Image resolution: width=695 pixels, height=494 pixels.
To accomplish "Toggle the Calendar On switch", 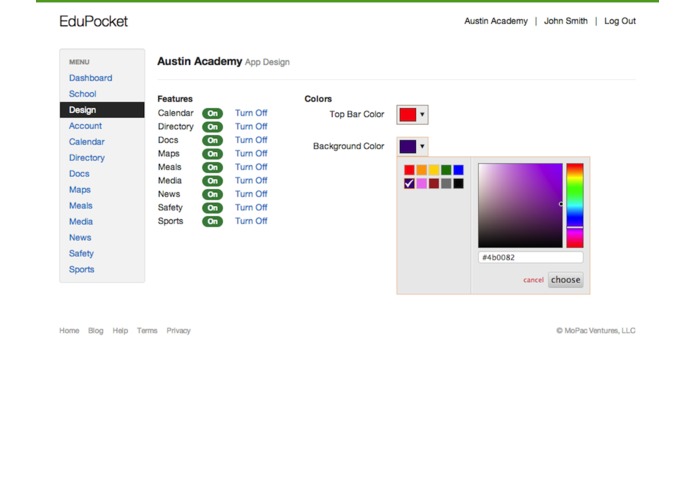I will tap(212, 113).
